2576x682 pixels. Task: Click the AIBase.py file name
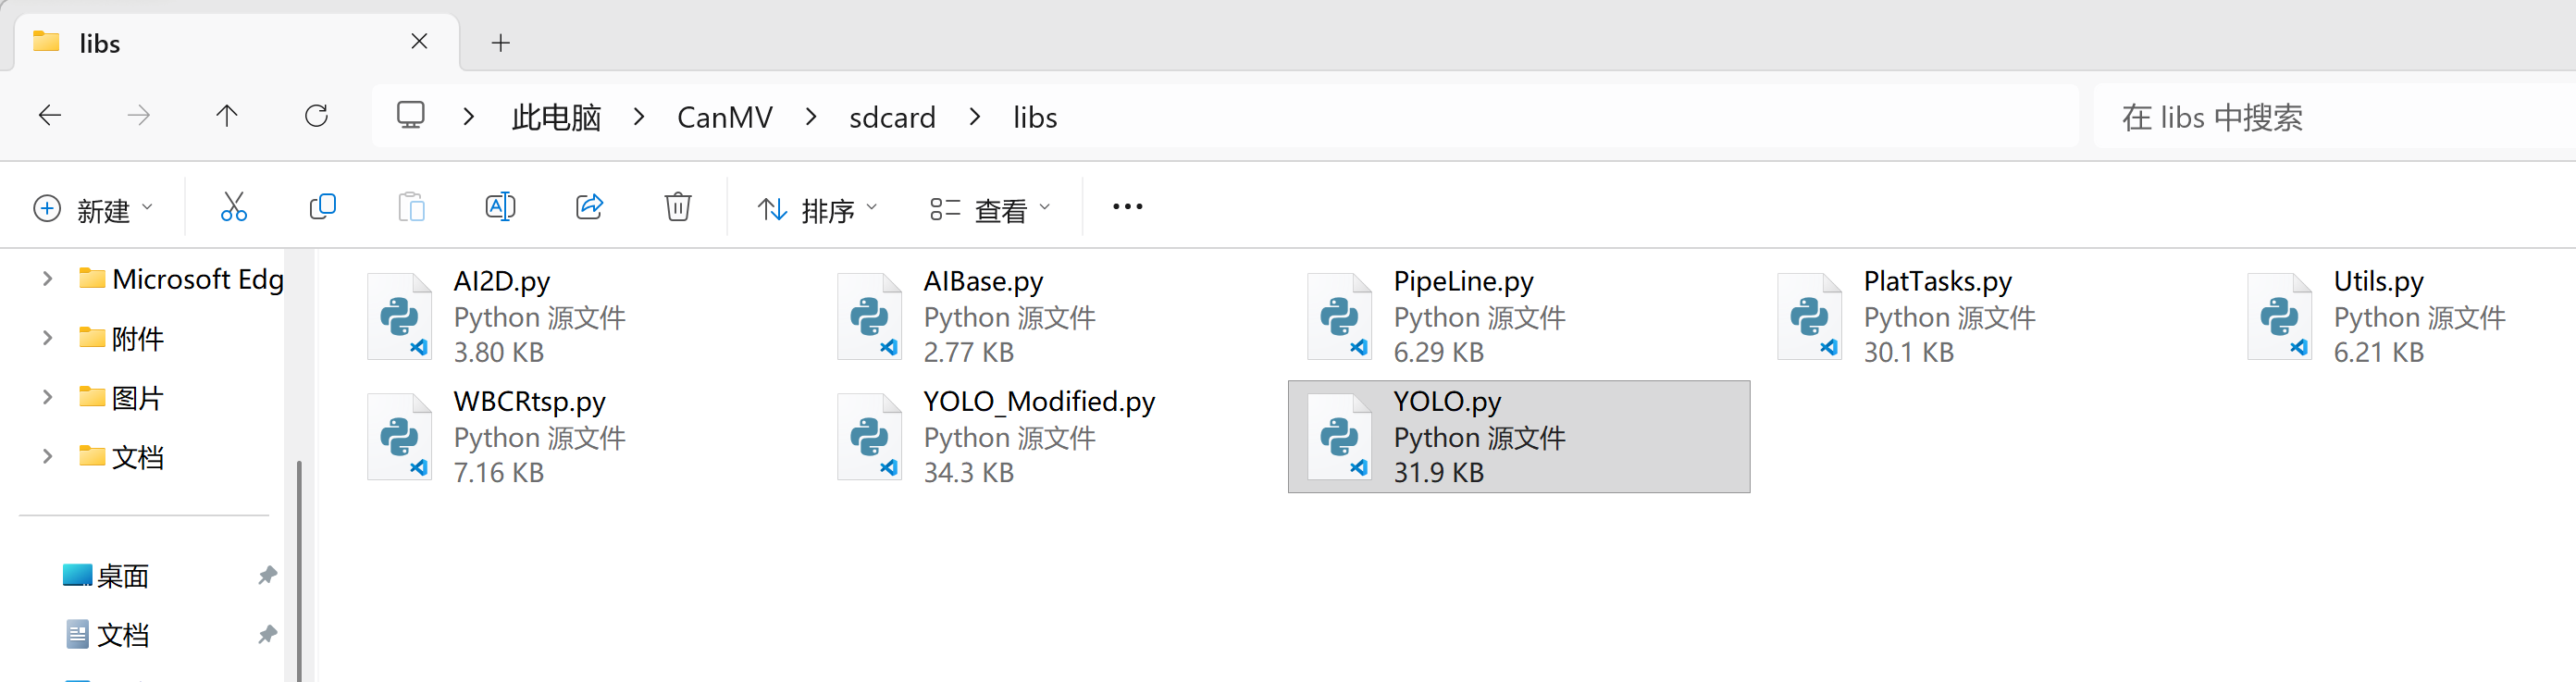[983, 281]
